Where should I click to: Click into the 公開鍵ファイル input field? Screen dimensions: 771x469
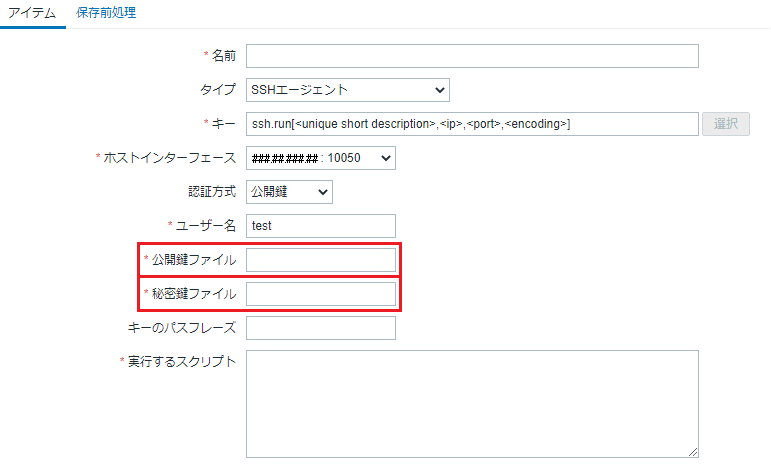321,260
